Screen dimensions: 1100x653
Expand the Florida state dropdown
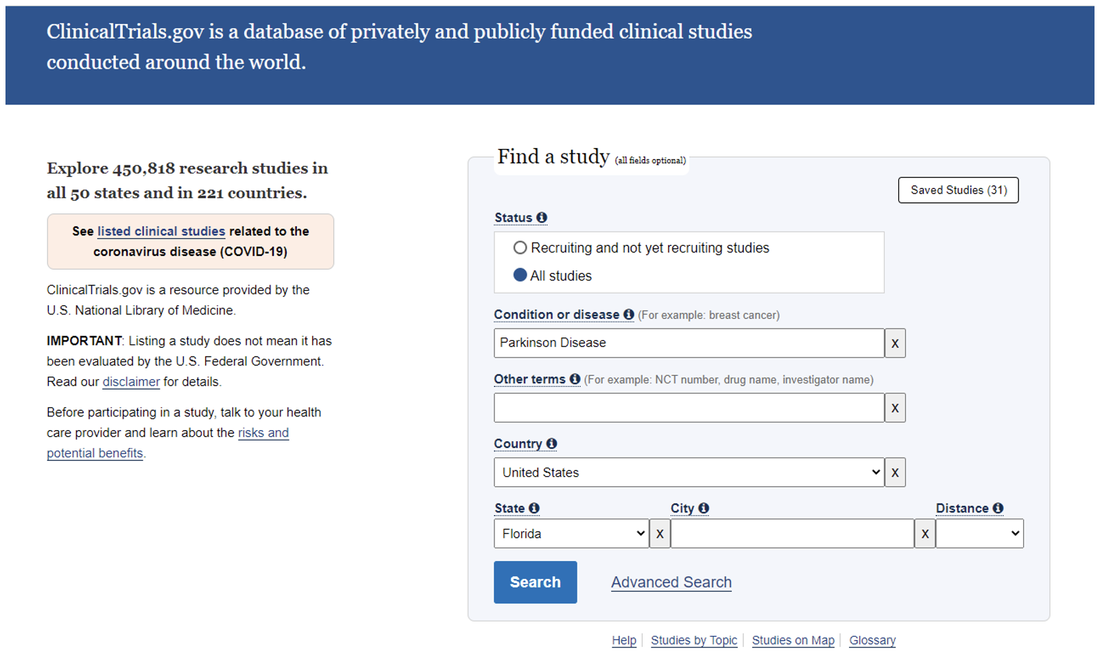(572, 534)
